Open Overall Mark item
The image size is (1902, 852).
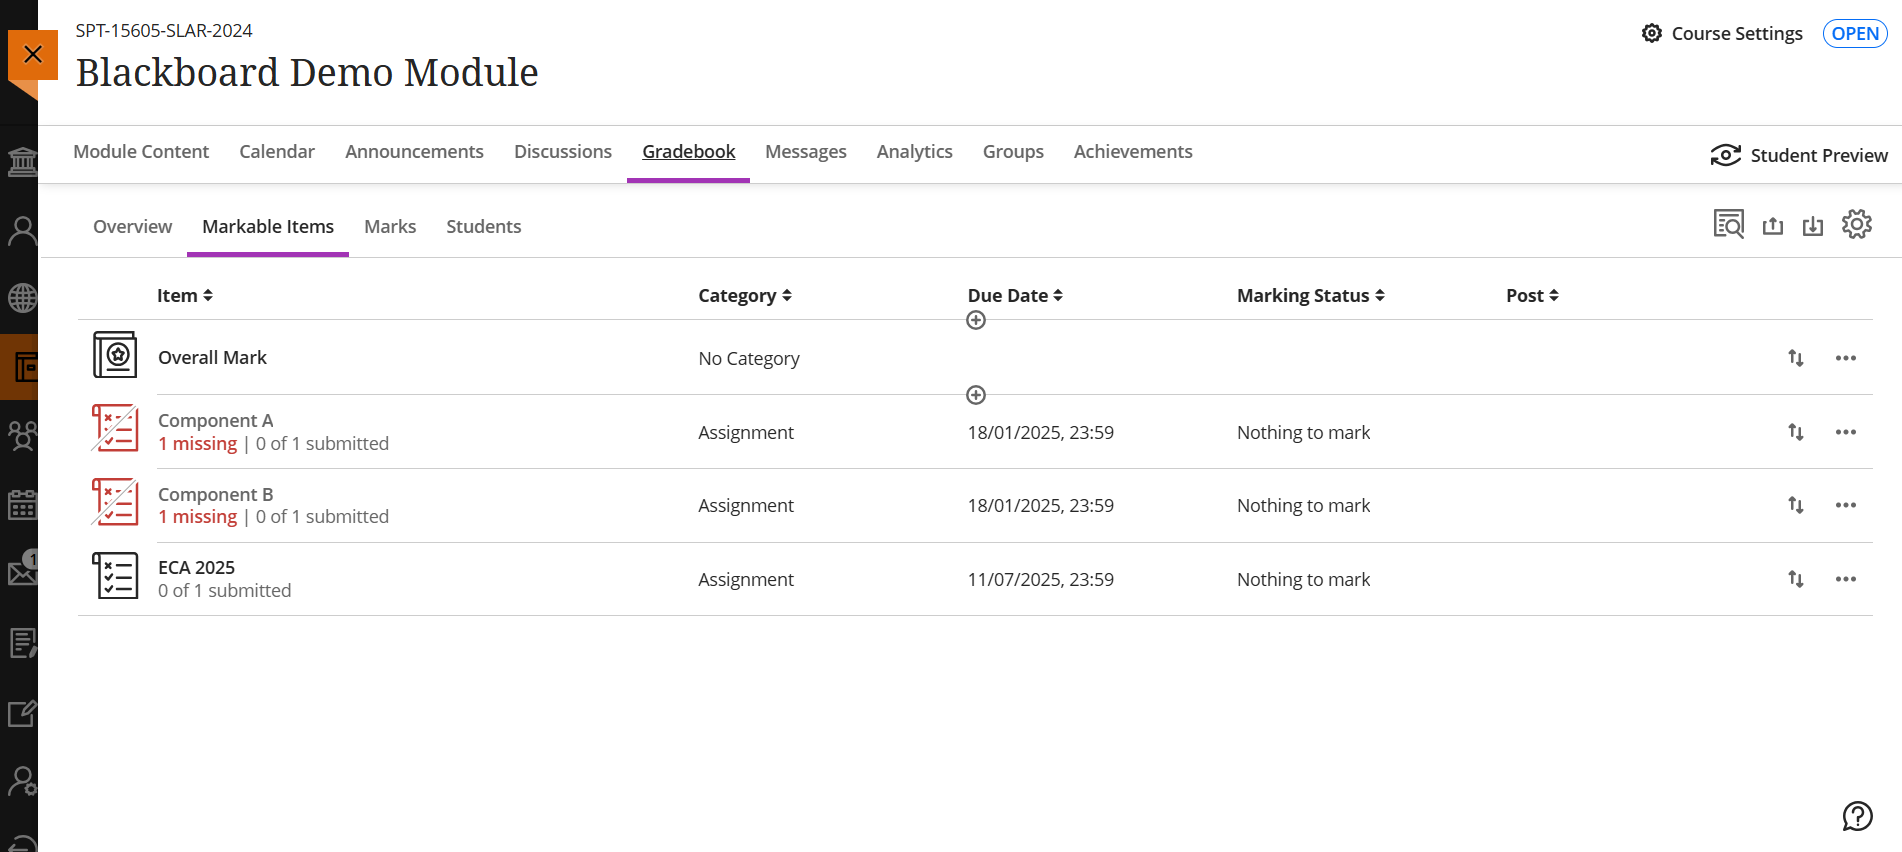[212, 357]
